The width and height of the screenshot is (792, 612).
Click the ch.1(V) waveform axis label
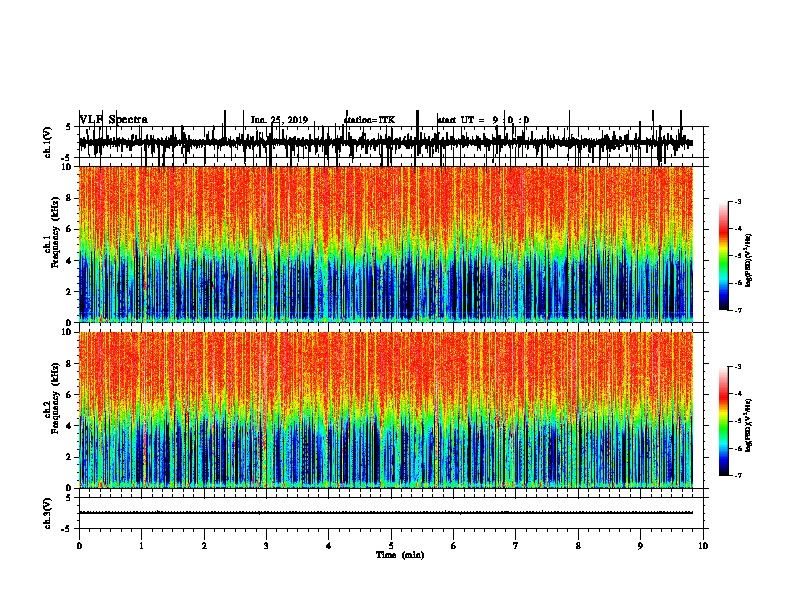click(x=48, y=142)
